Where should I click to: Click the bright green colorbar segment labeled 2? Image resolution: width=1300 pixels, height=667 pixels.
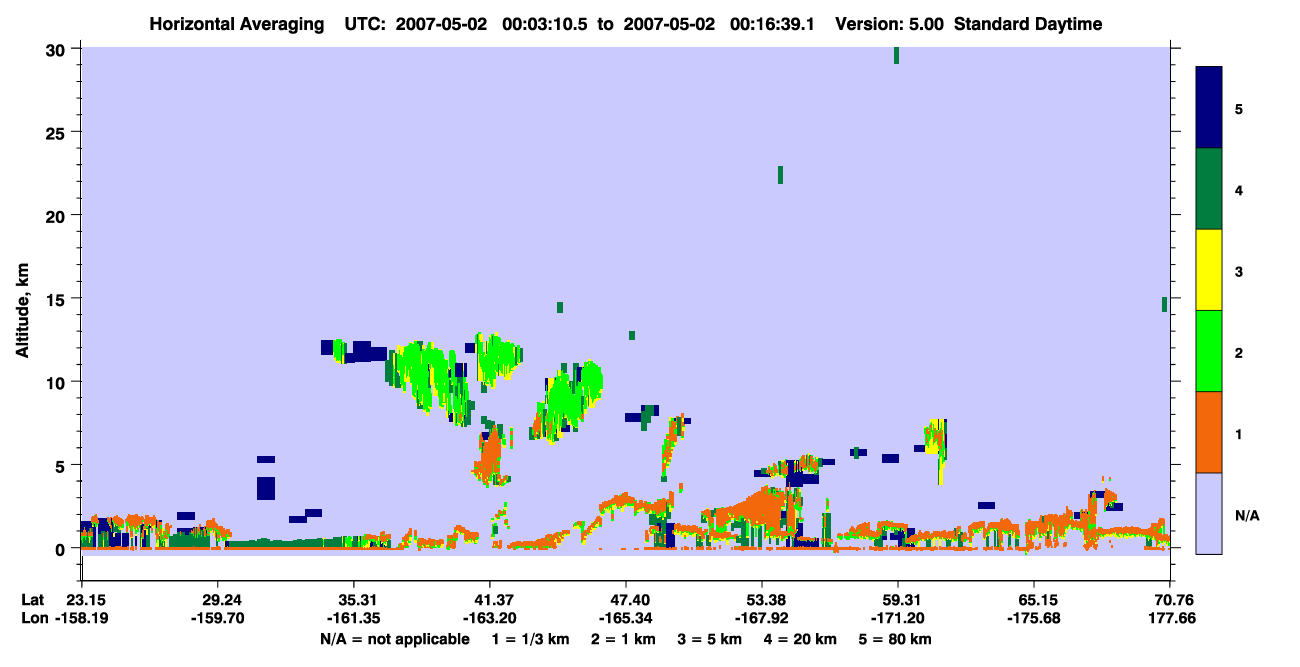coord(1209,351)
